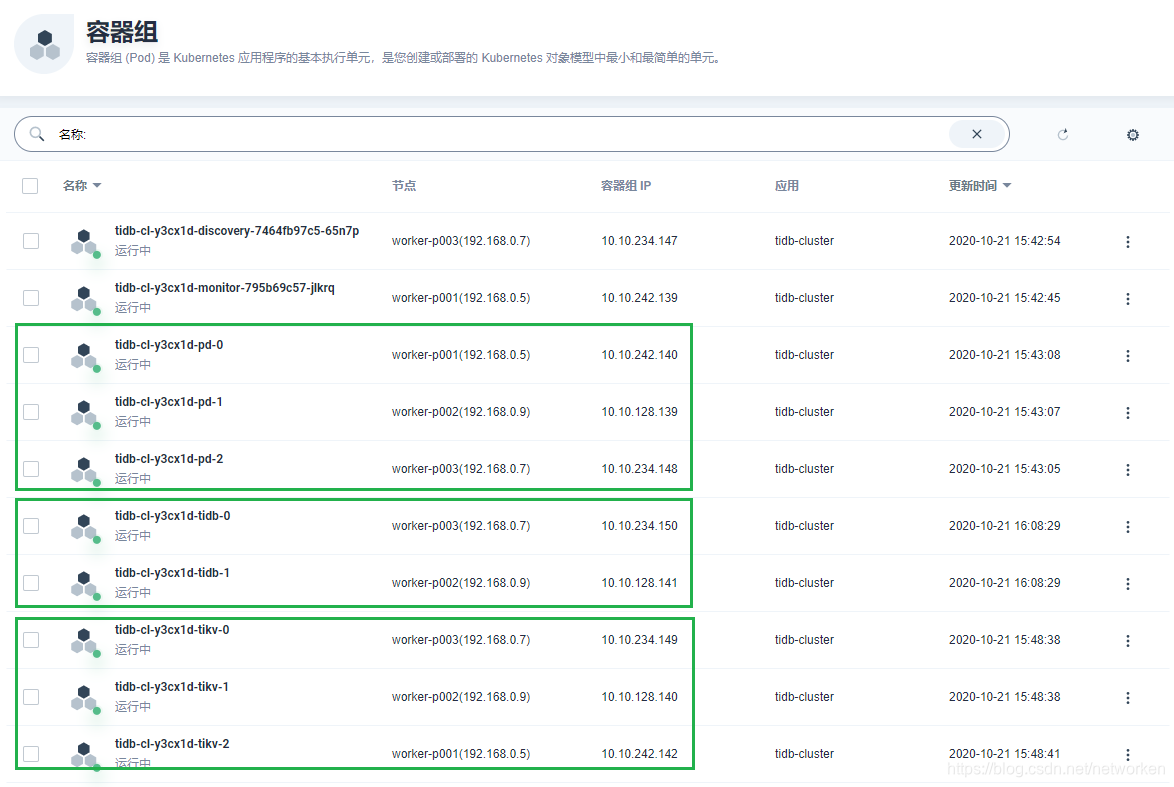This screenshot has height=787, width=1174.
Task: Open pod tidb-cl-y3cx1d-monitor-795b69c57-jlkrq
Action: (x=225, y=288)
